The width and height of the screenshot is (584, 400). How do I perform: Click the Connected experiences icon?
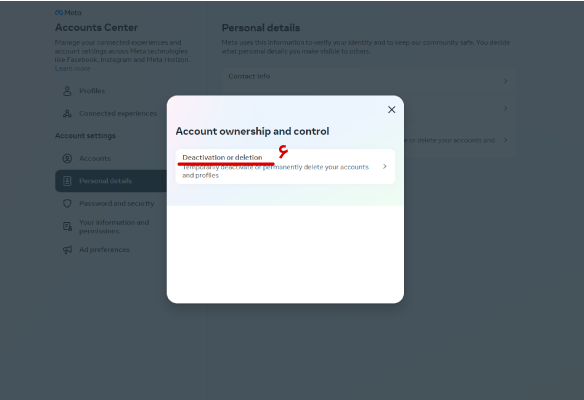[67, 114]
